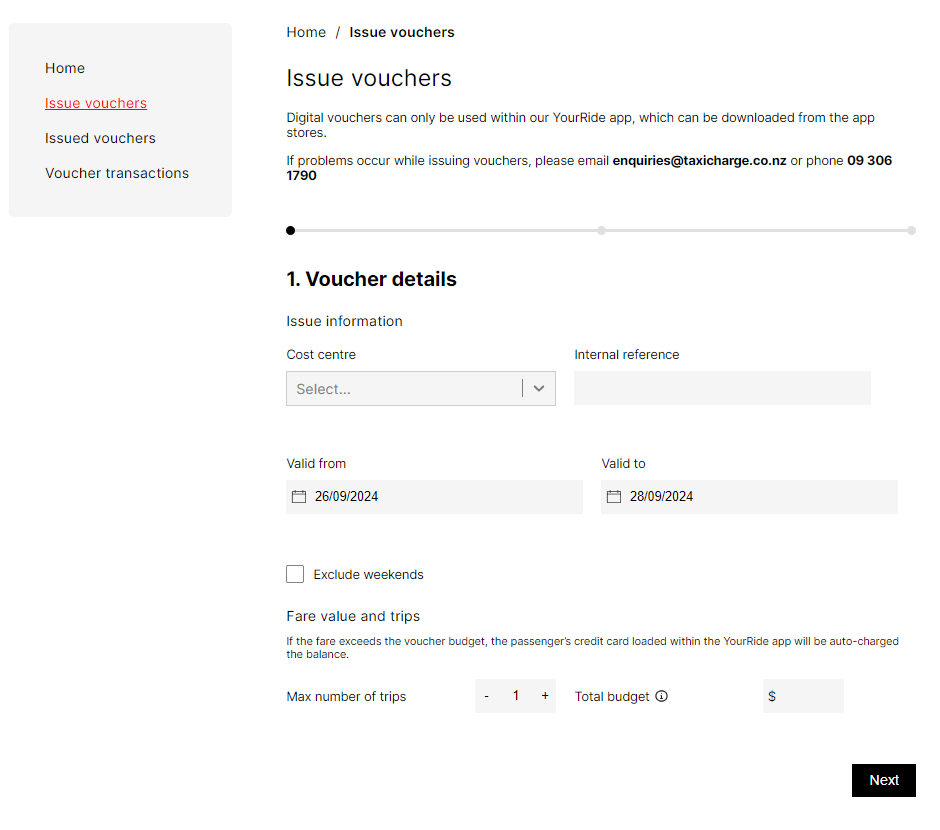Click inside the Internal reference field

(x=722, y=388)
